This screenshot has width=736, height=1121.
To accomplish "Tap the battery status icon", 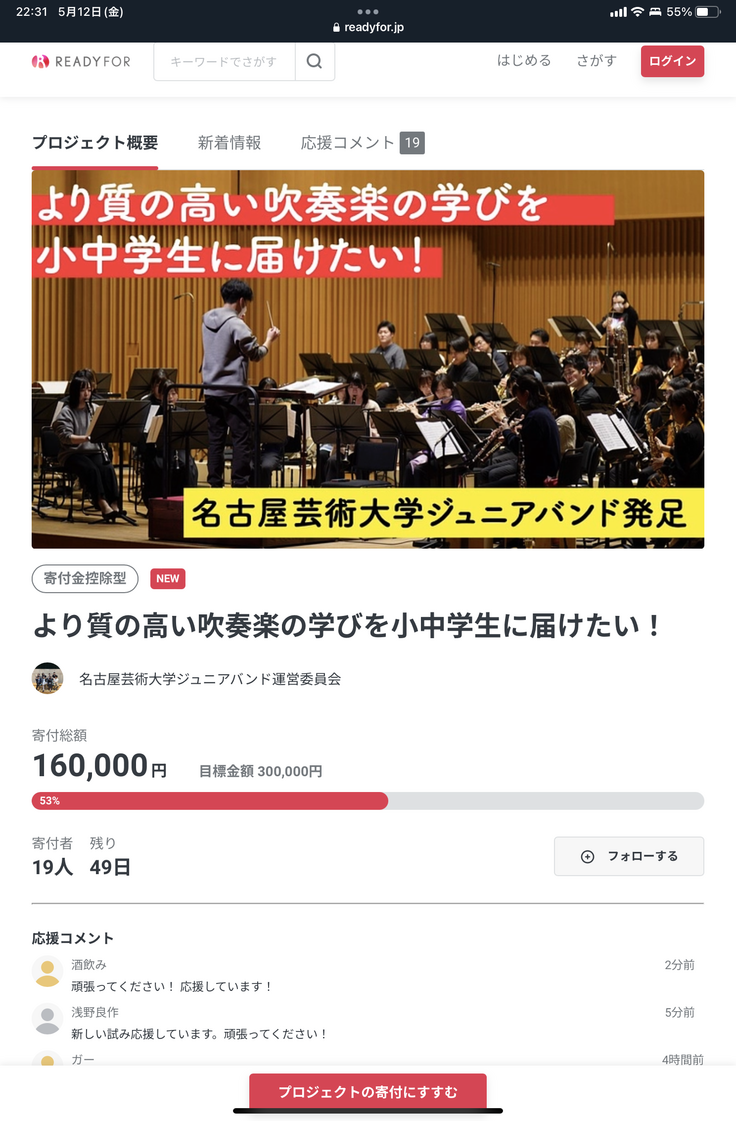I will (708, 12).
